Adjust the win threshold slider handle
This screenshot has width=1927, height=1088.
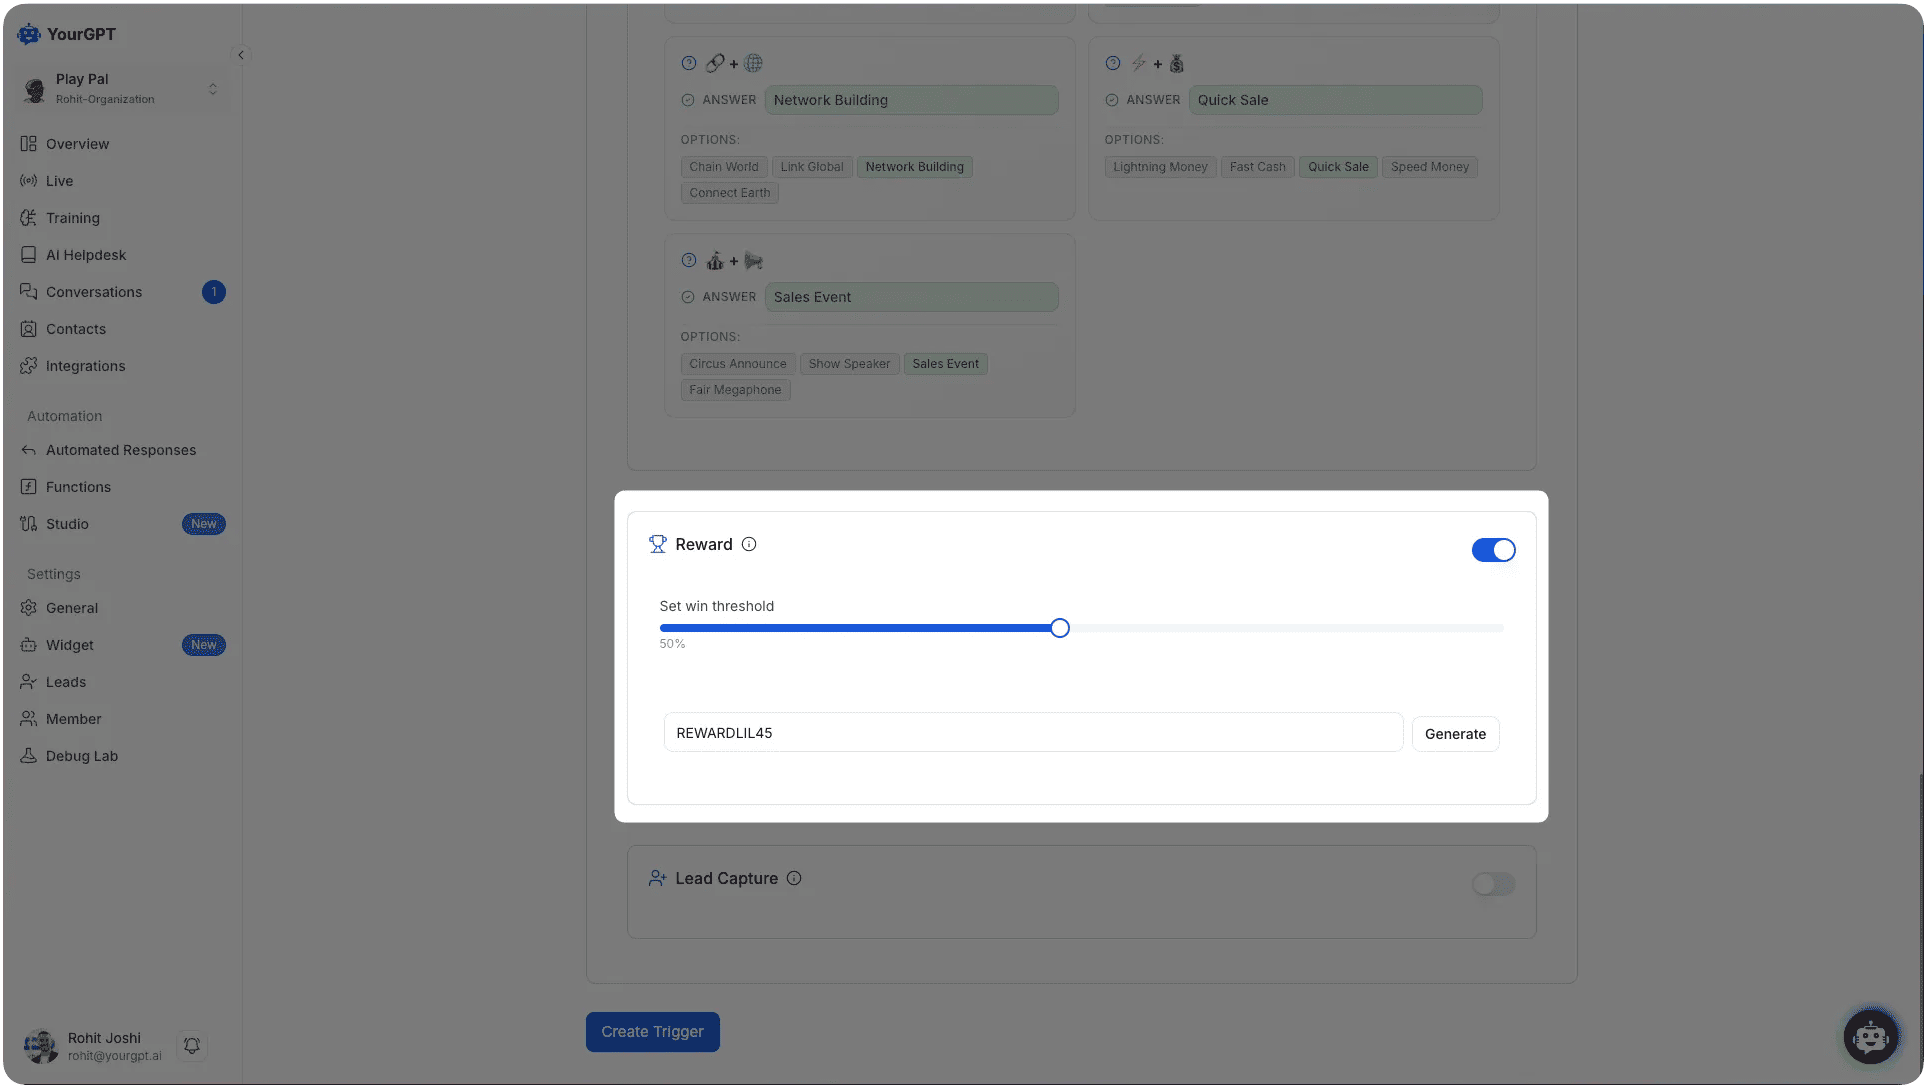click(1059, 627)
